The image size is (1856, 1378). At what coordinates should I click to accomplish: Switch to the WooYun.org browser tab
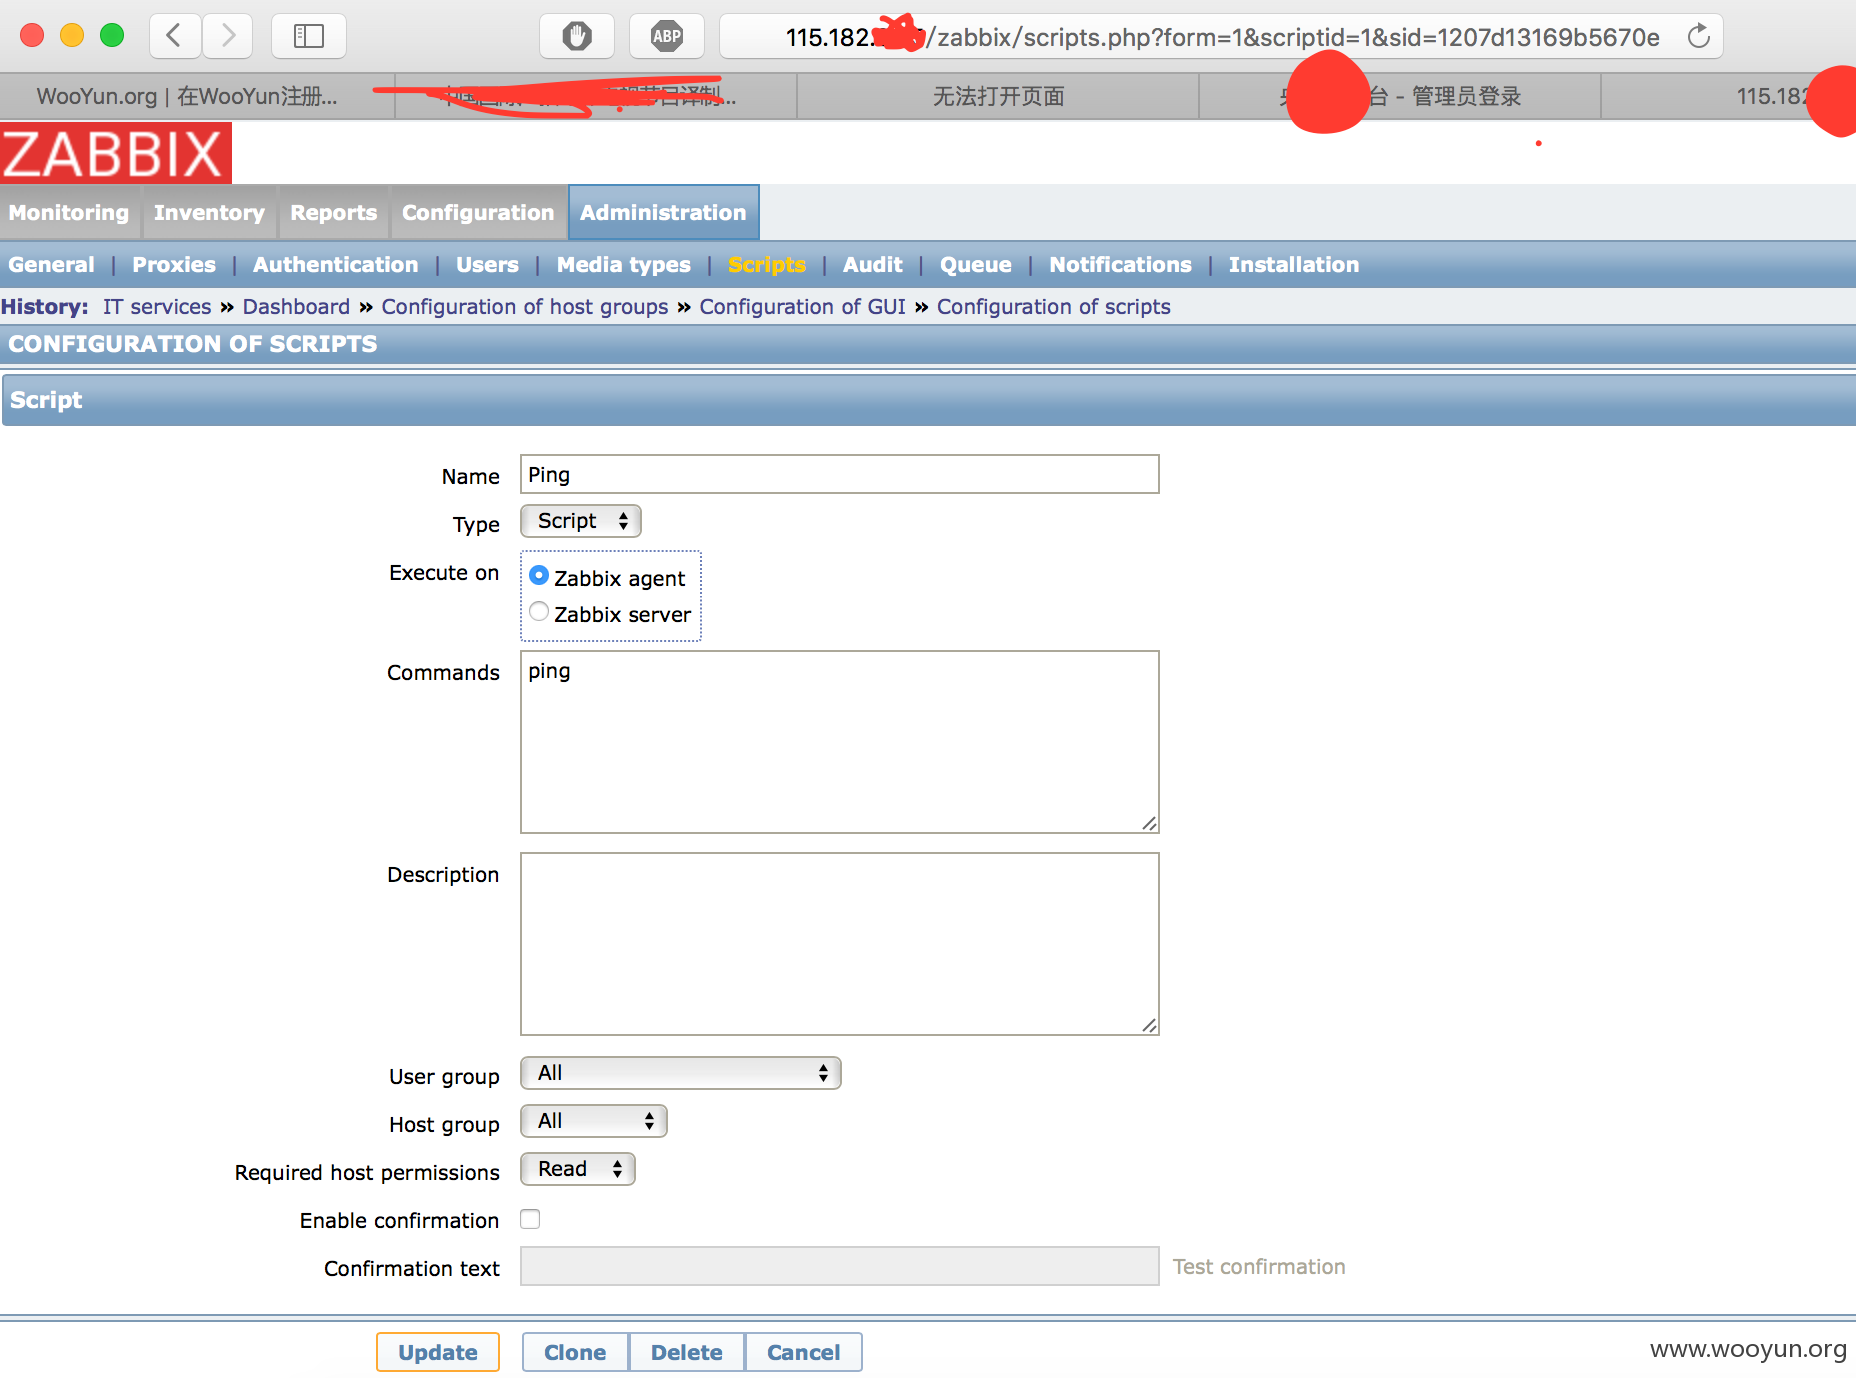pos(197,96)
